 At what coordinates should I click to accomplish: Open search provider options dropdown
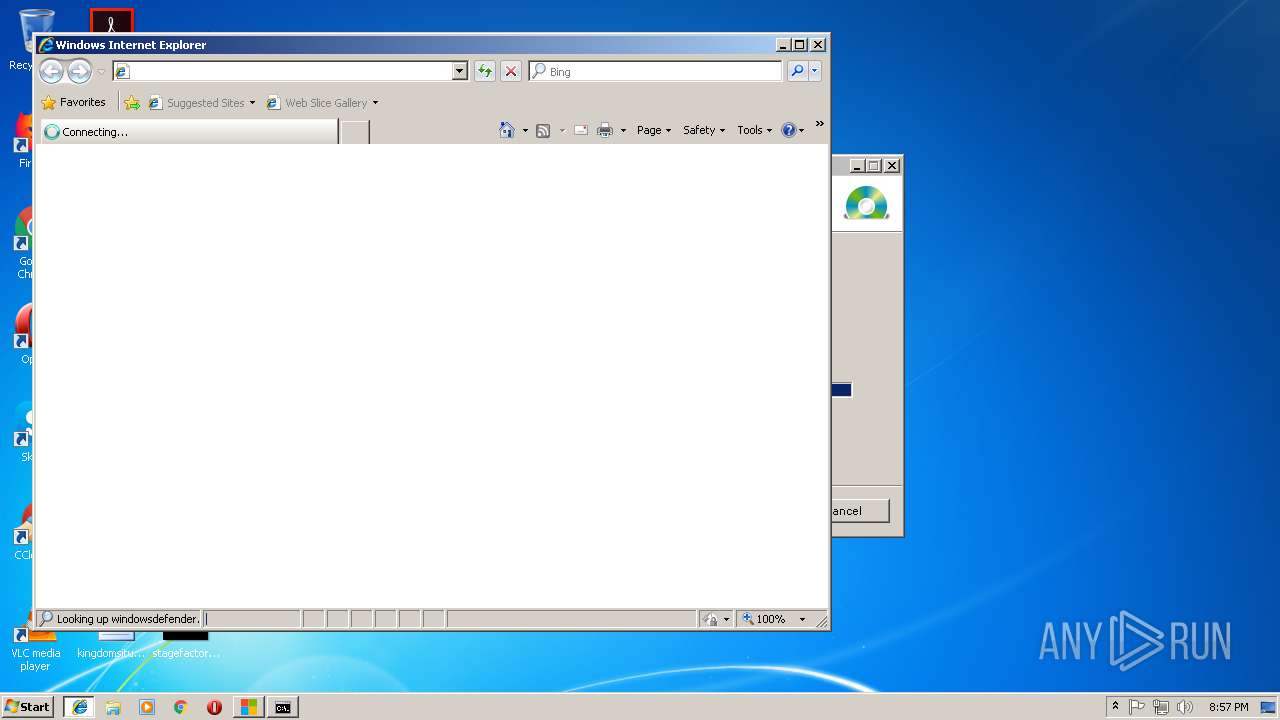tap(815, 71)
